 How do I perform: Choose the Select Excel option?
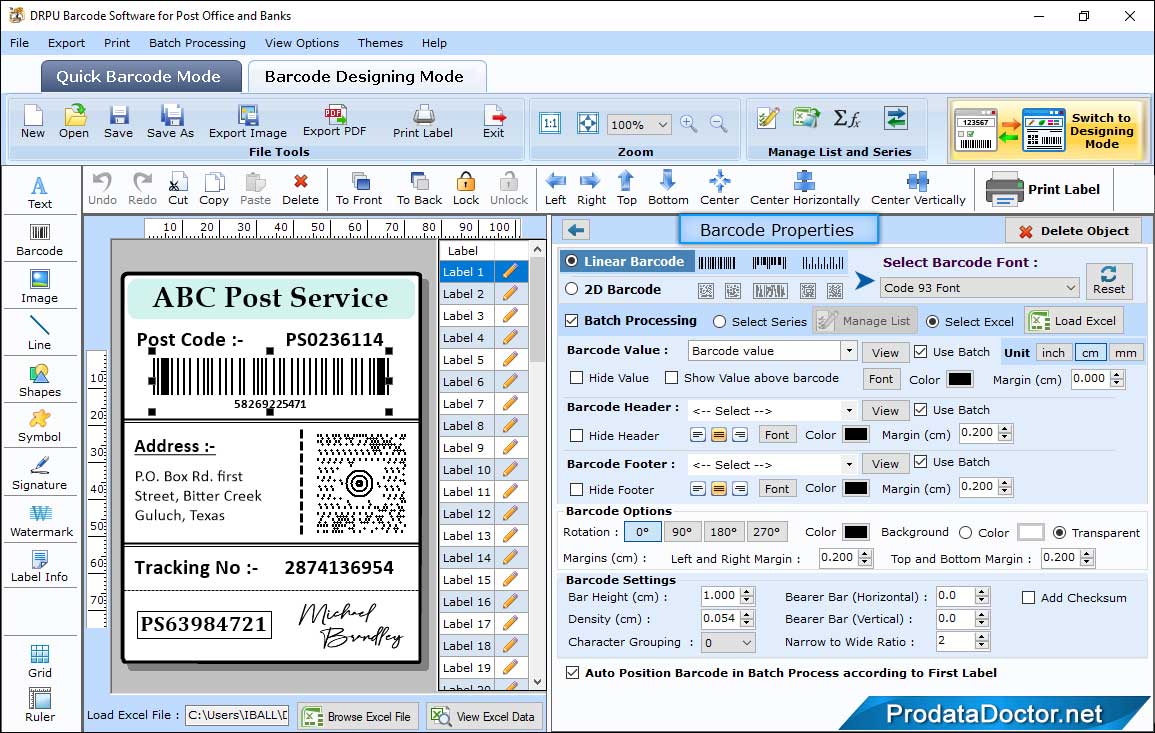point(933,322)
